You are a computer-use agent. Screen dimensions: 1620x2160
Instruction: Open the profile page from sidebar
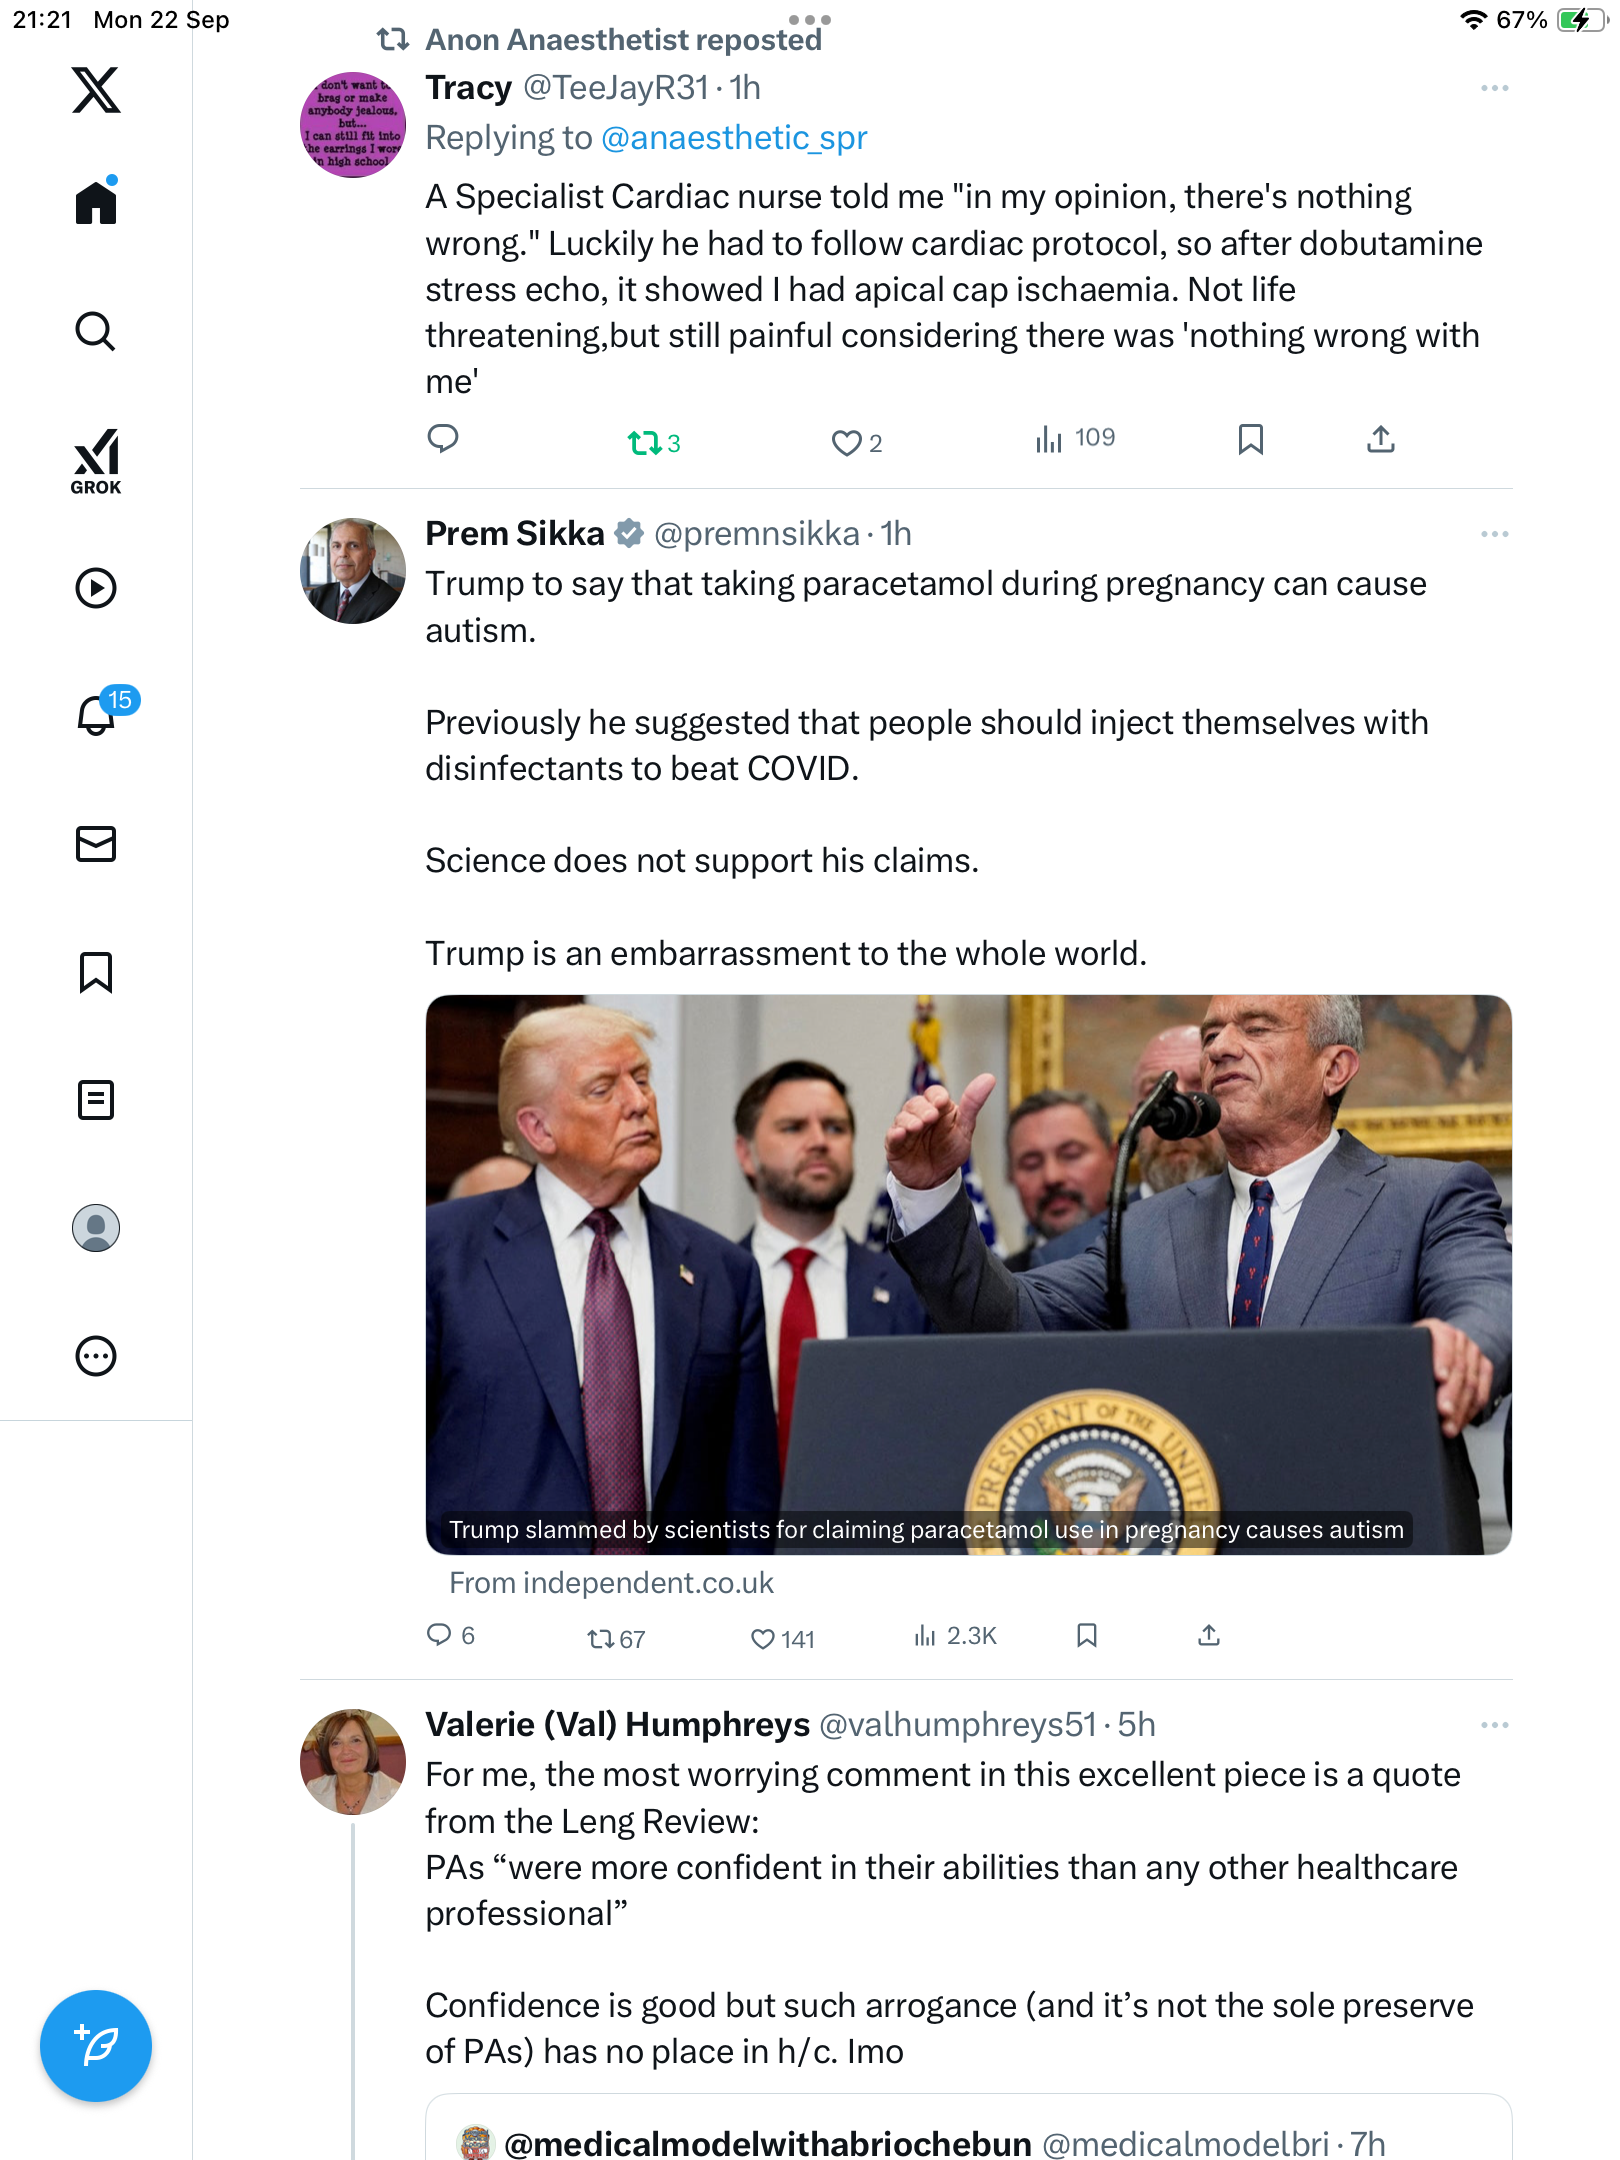click(x=96, y=1228)
